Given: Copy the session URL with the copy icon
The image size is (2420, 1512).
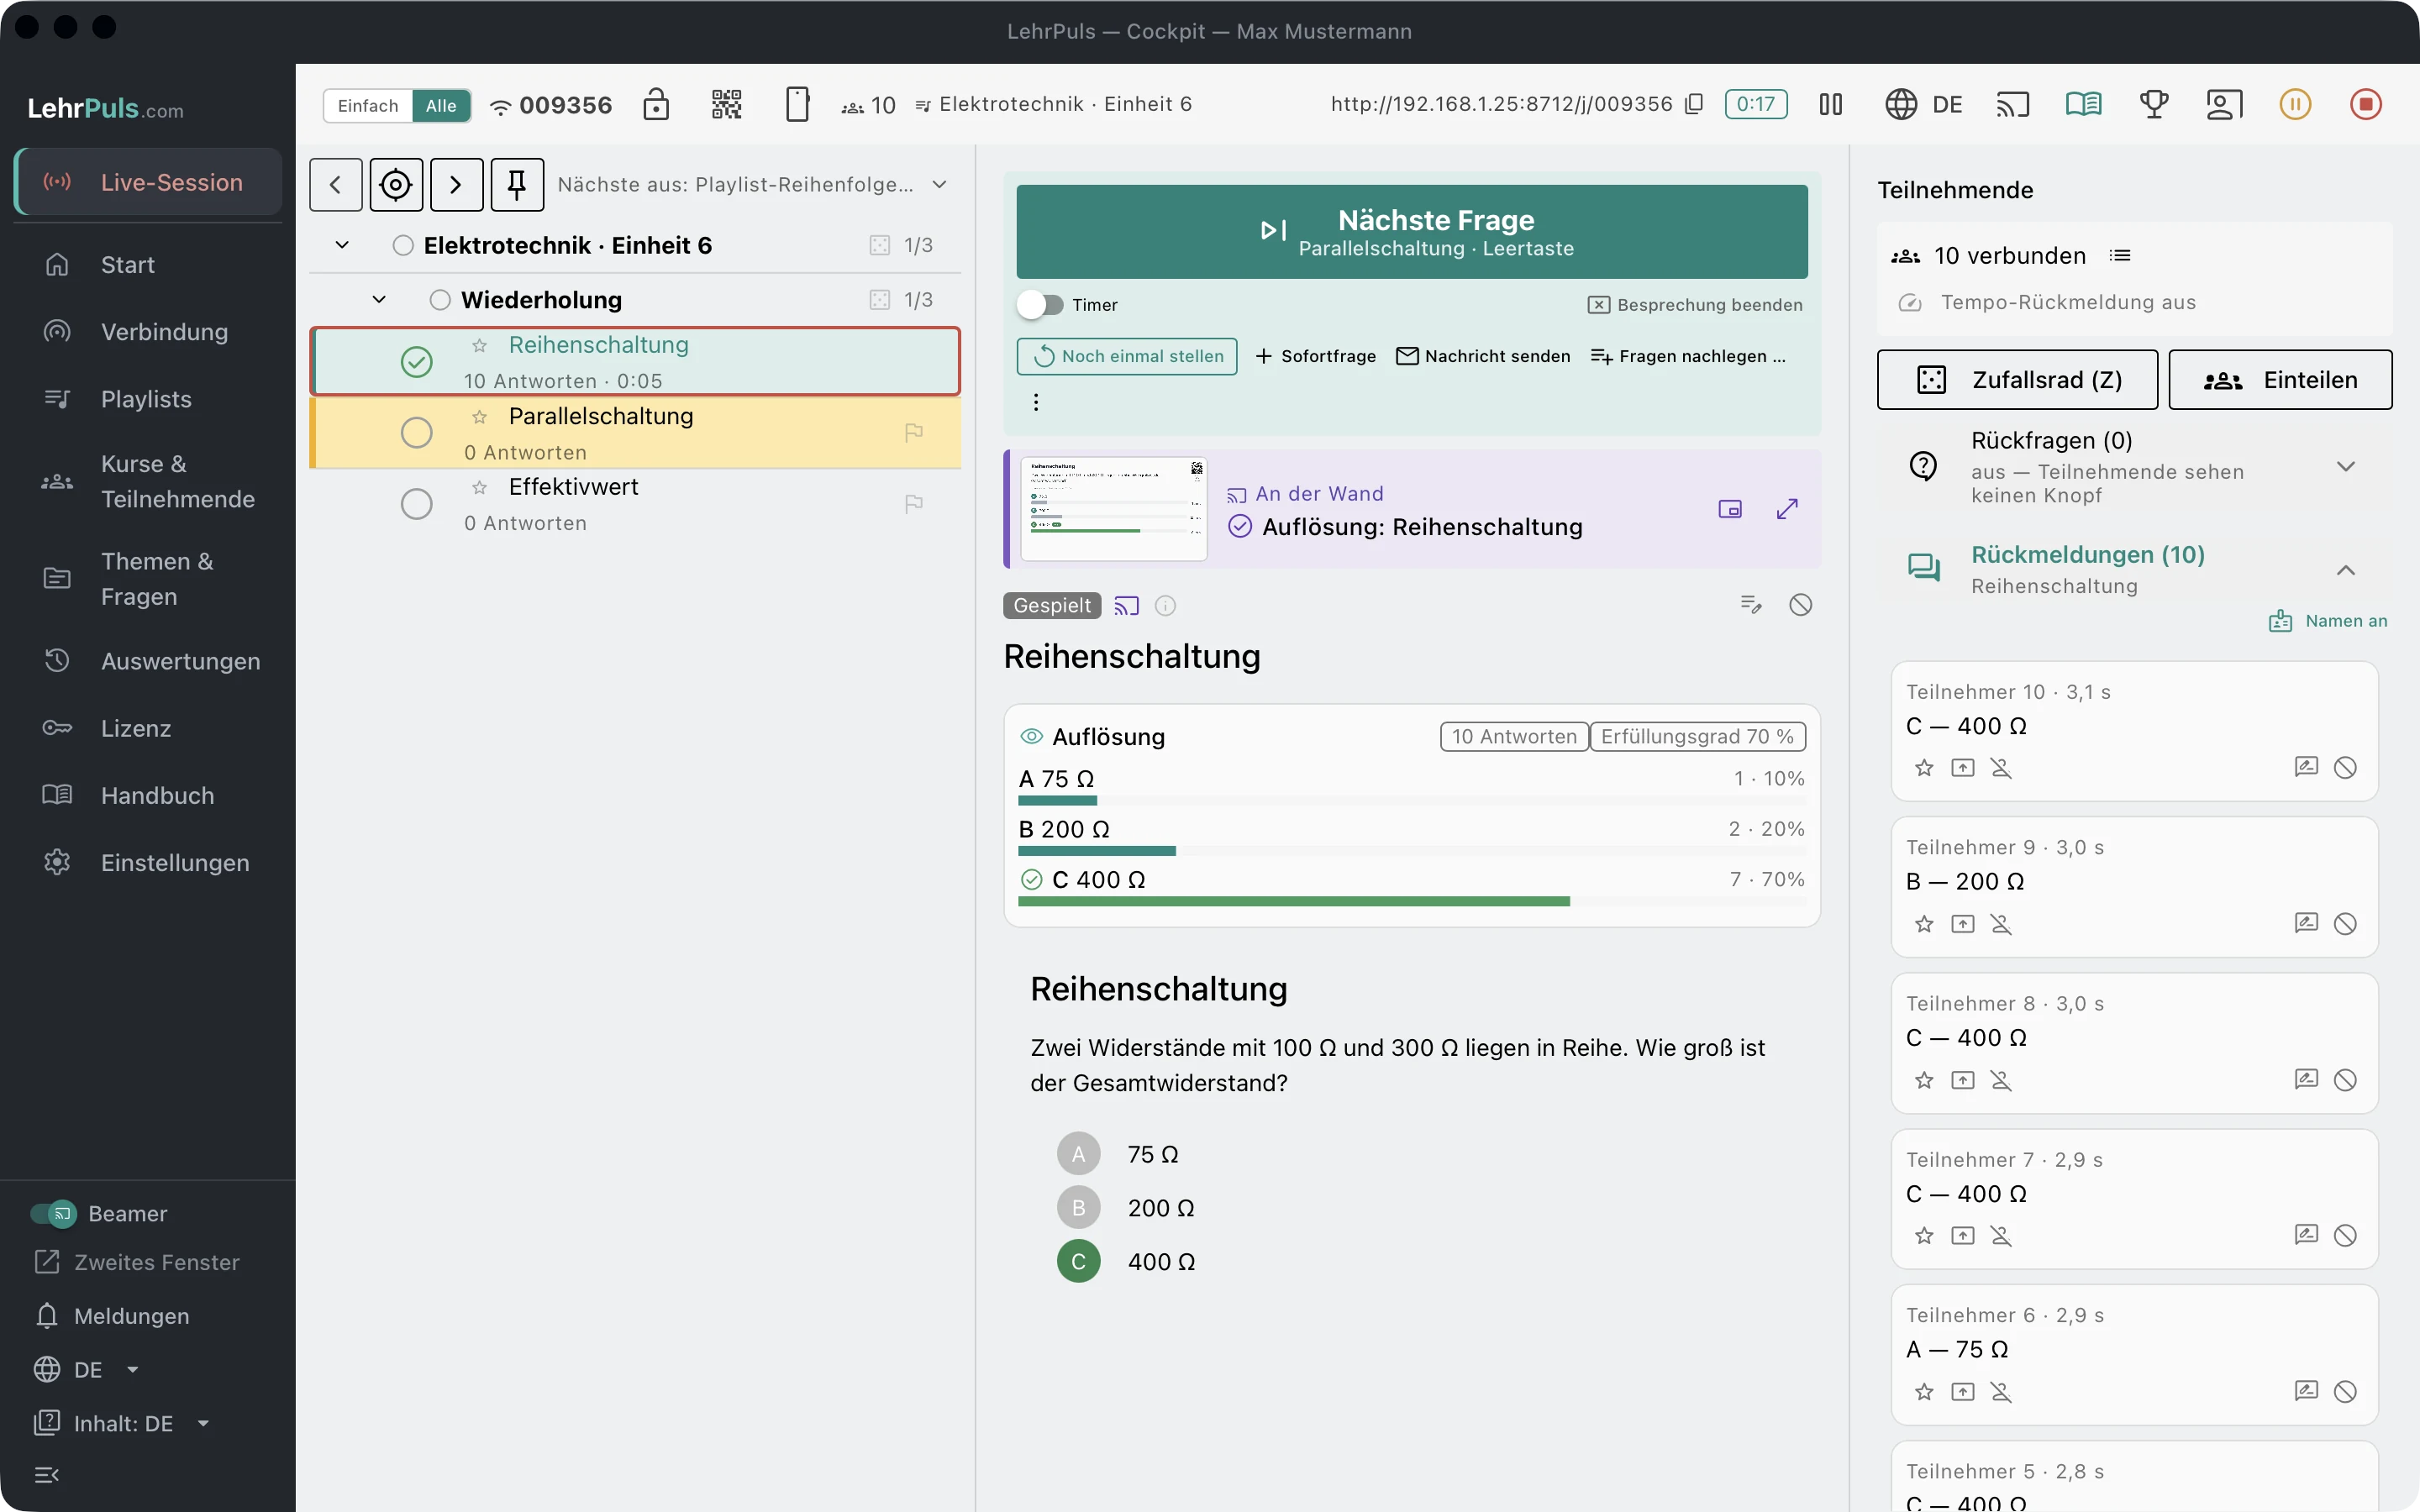Looking at the screenshot, I should (x=1694, y=104).
